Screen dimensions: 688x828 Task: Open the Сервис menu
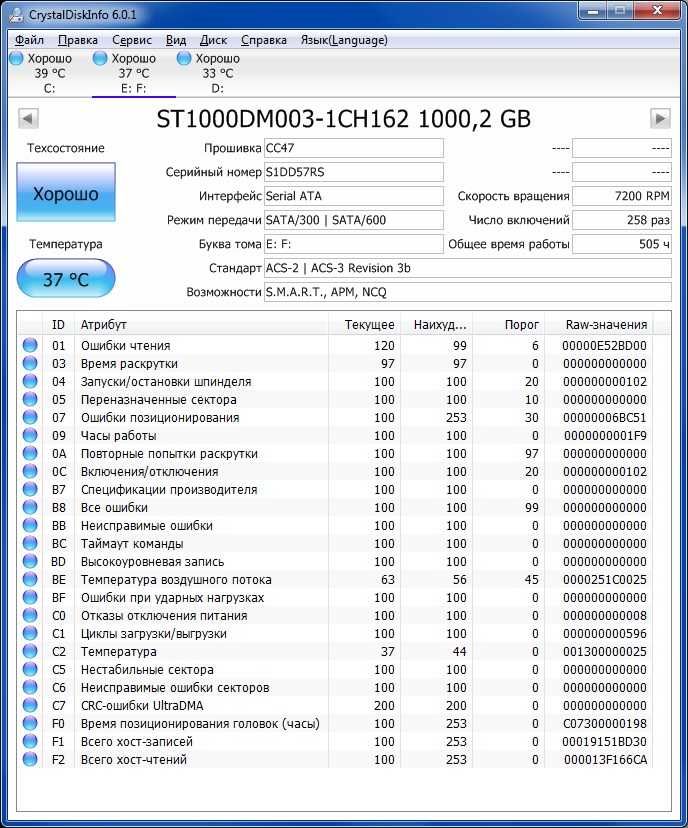131,40
